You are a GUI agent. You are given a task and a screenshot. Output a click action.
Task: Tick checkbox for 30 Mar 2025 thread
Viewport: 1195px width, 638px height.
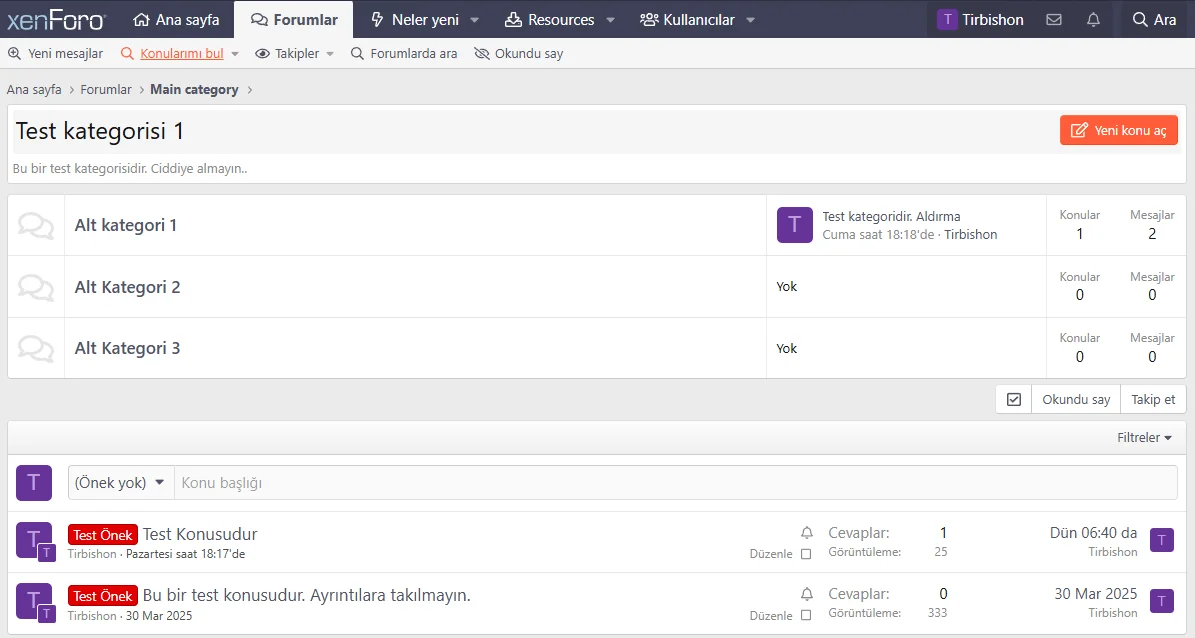coord(806,615)
